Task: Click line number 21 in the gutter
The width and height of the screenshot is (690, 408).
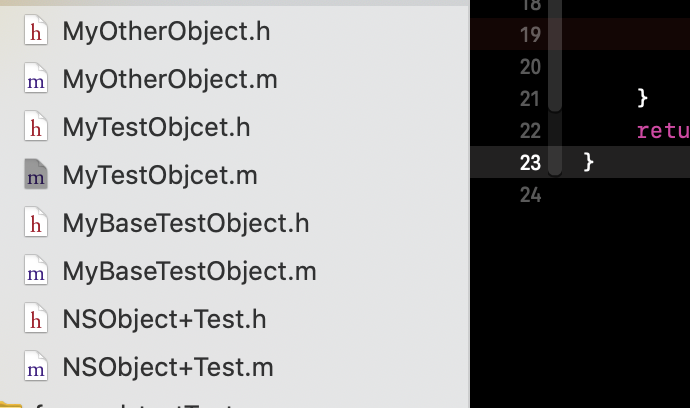Action: (x=530, y=98)
